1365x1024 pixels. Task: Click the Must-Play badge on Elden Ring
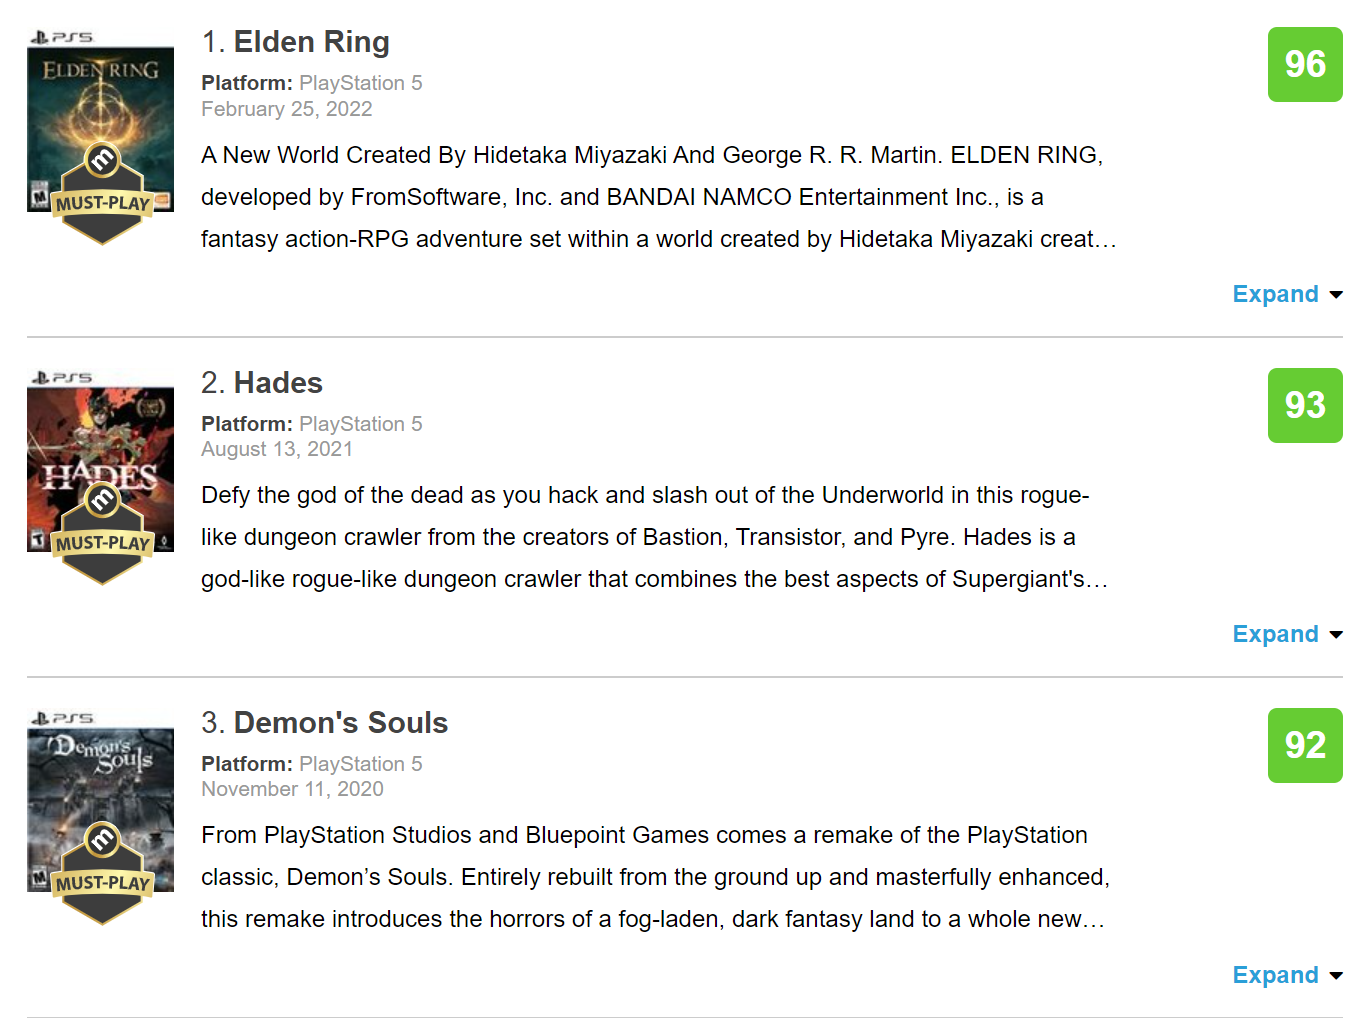[102, 202]
